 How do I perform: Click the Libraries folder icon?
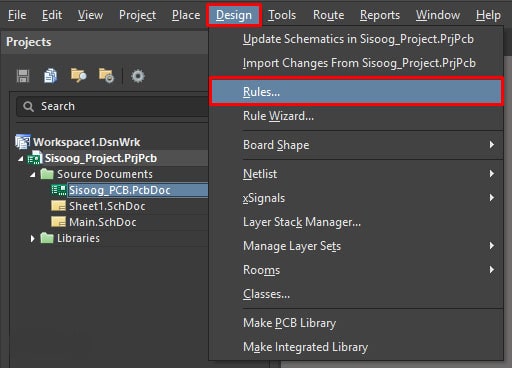pos(47,238)
